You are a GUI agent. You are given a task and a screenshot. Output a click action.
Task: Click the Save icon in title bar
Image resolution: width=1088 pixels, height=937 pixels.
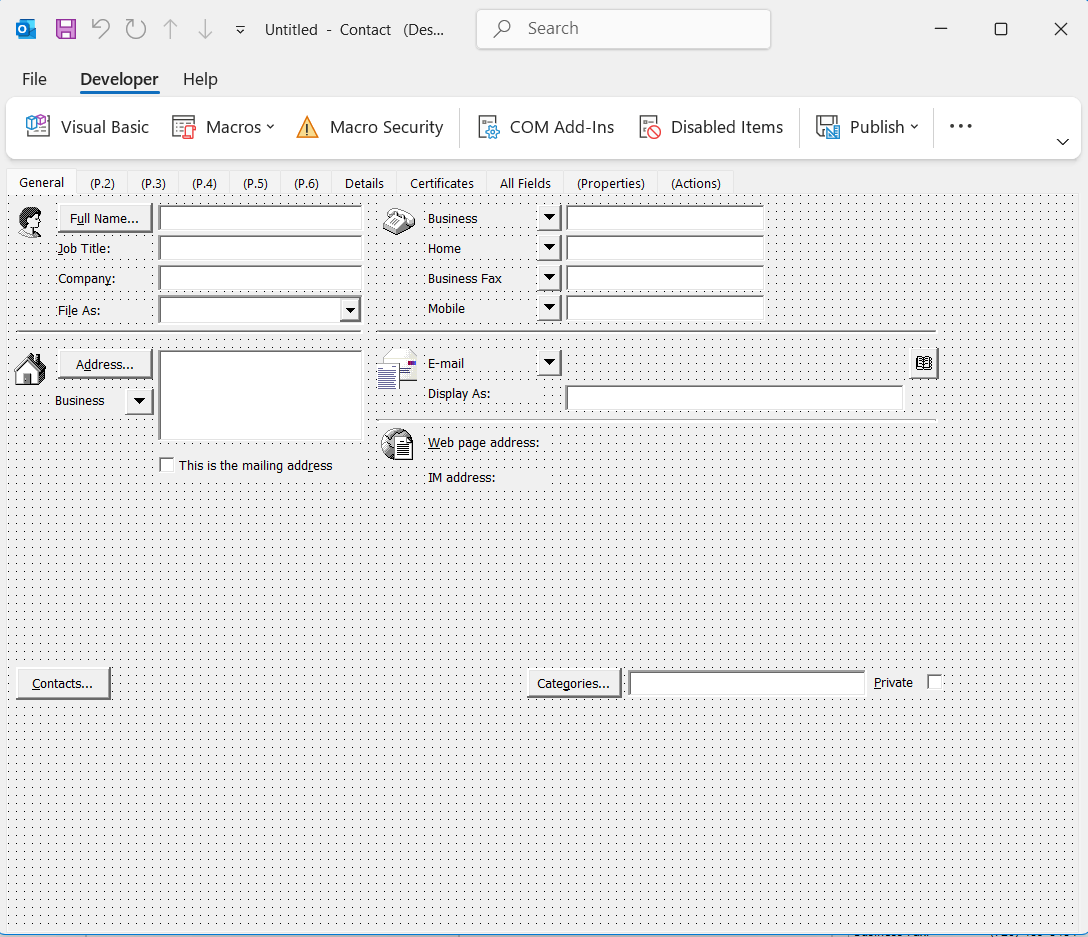tap(66, 29)
